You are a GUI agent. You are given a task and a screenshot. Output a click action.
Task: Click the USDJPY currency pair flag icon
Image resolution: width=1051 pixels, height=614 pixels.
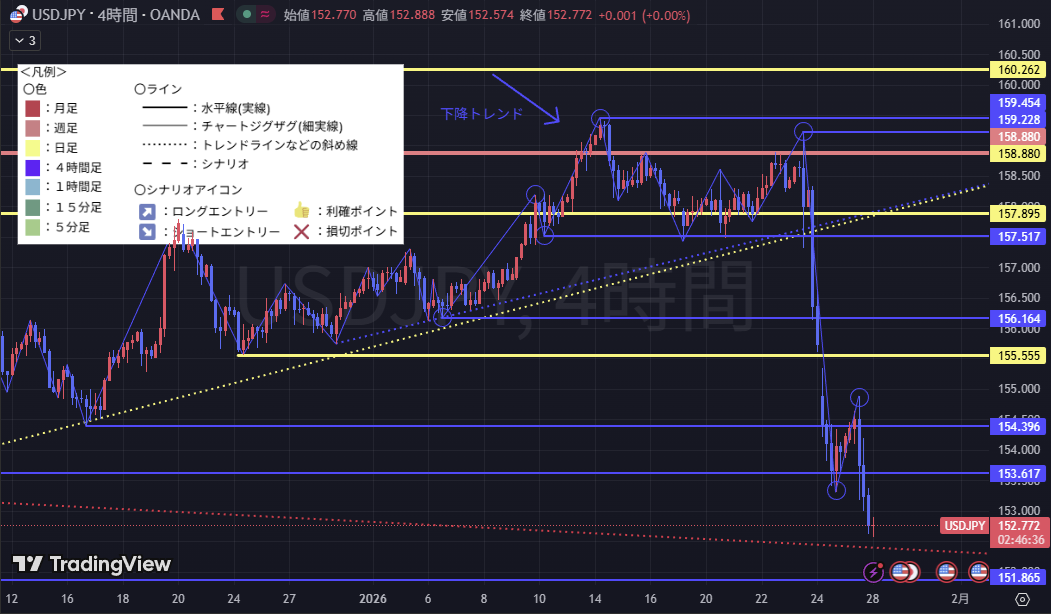click(x=19, y=15)
